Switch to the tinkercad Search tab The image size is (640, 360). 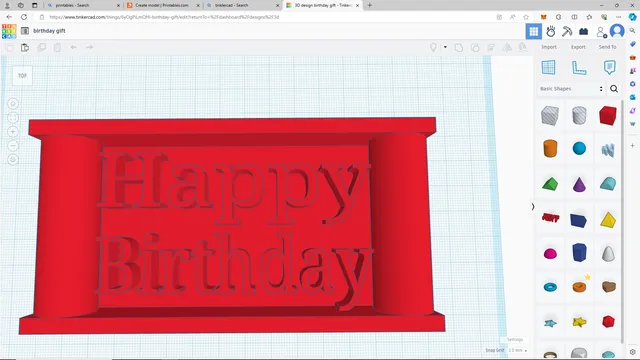point(242,5)
